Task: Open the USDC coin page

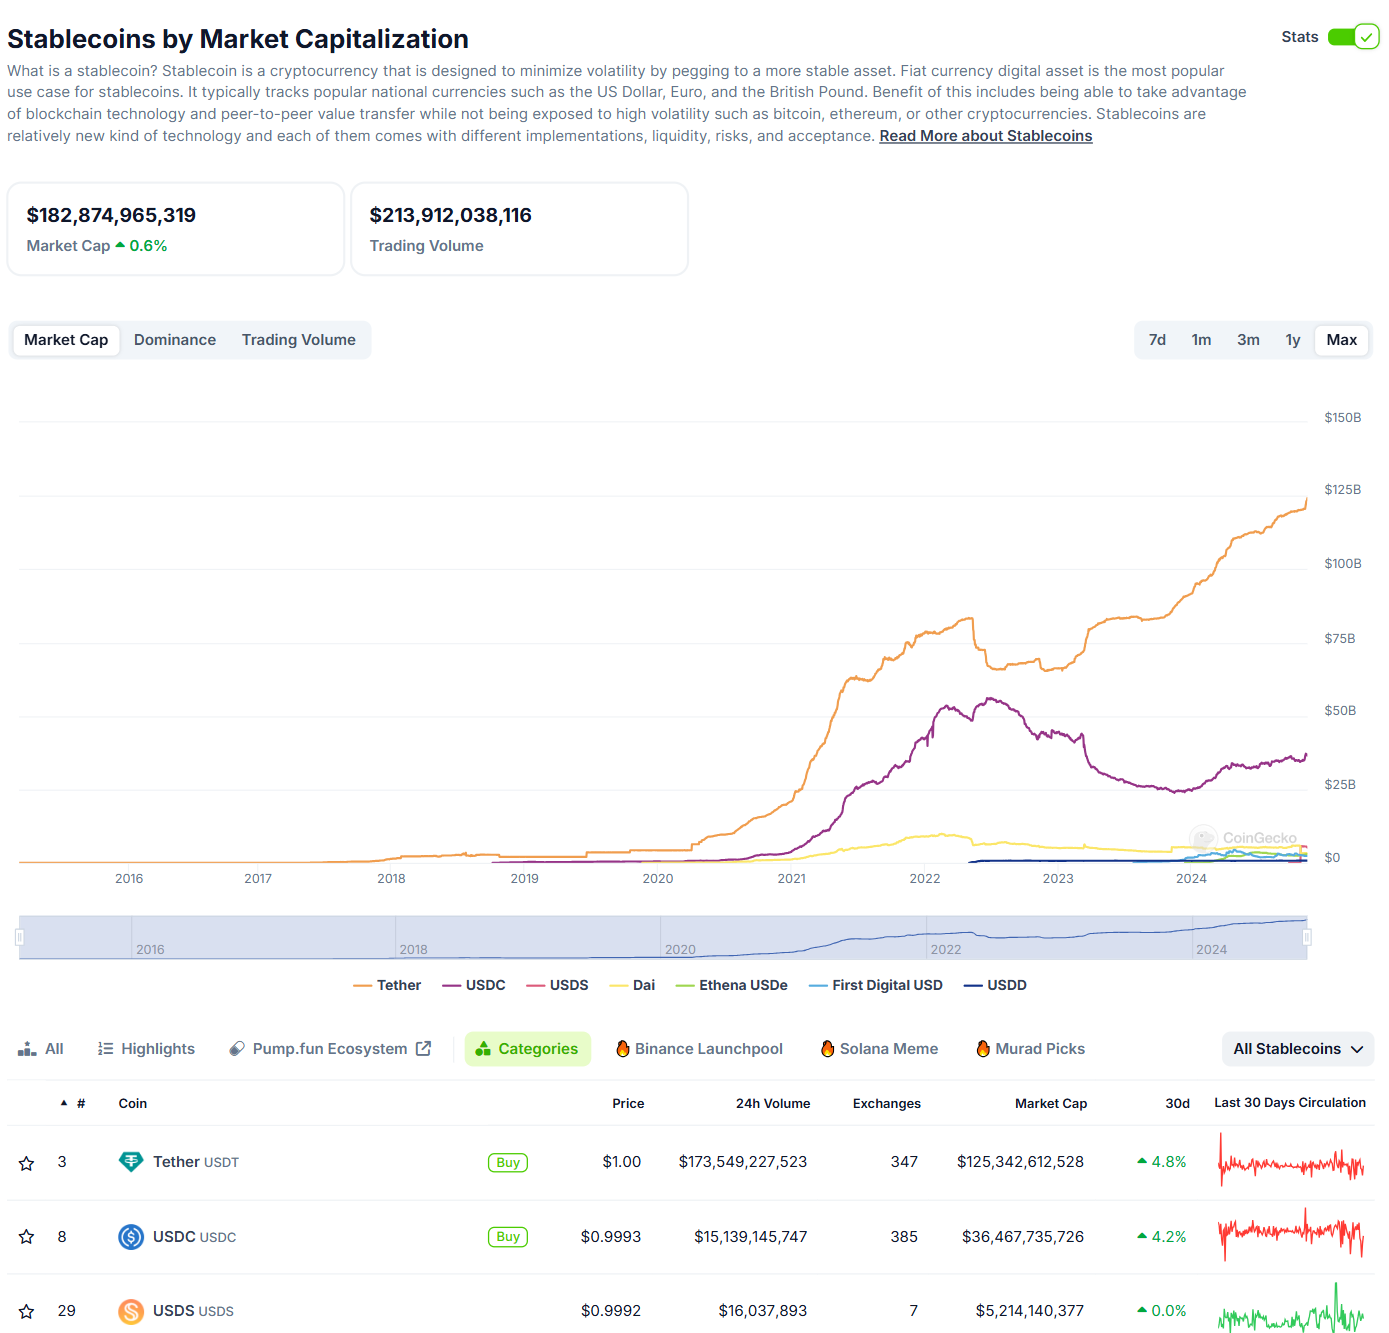Action: 194,1237
